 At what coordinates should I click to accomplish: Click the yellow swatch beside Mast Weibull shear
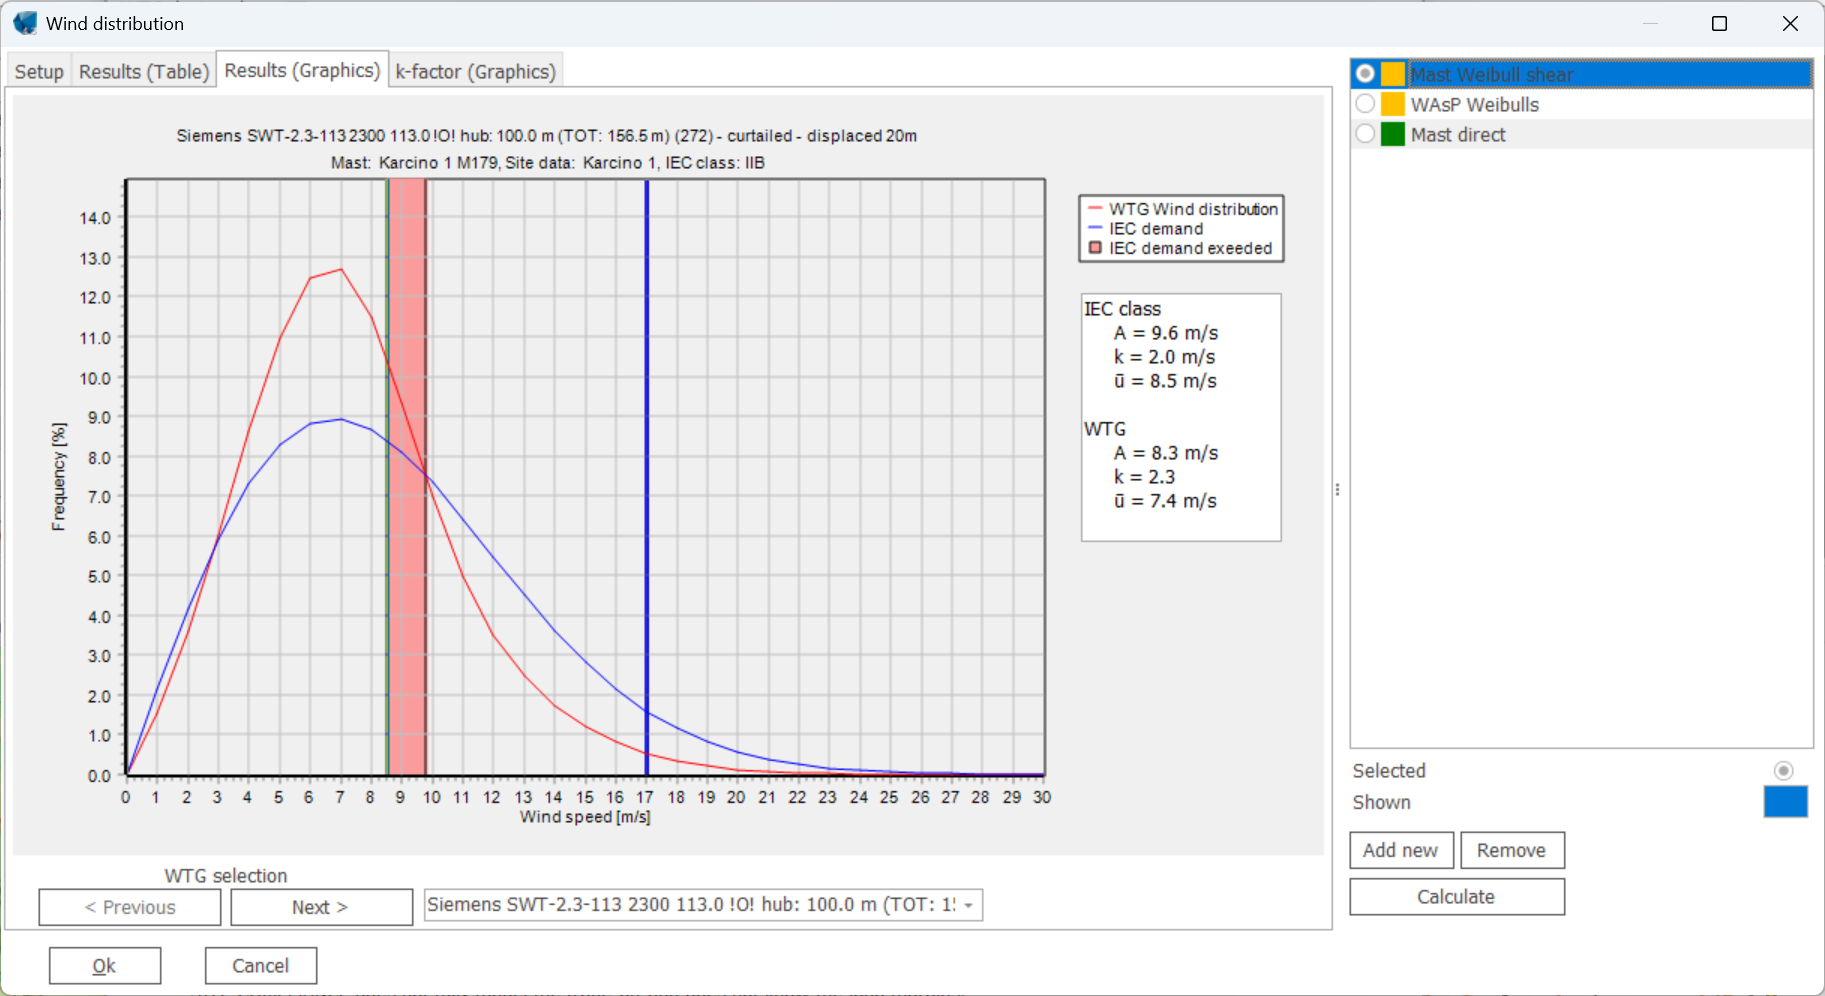(1393, 75)
